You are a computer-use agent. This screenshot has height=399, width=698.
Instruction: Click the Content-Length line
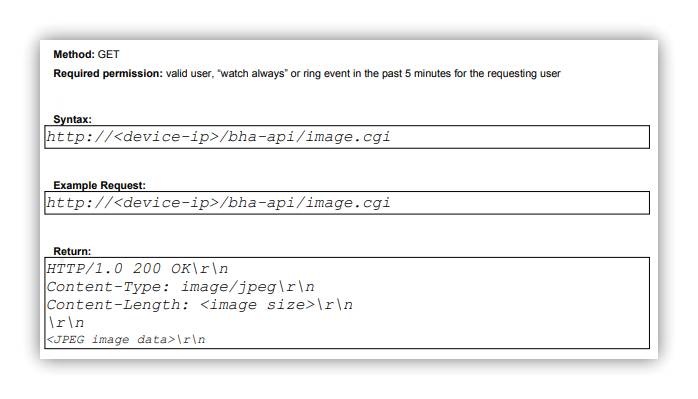point(200,305)
